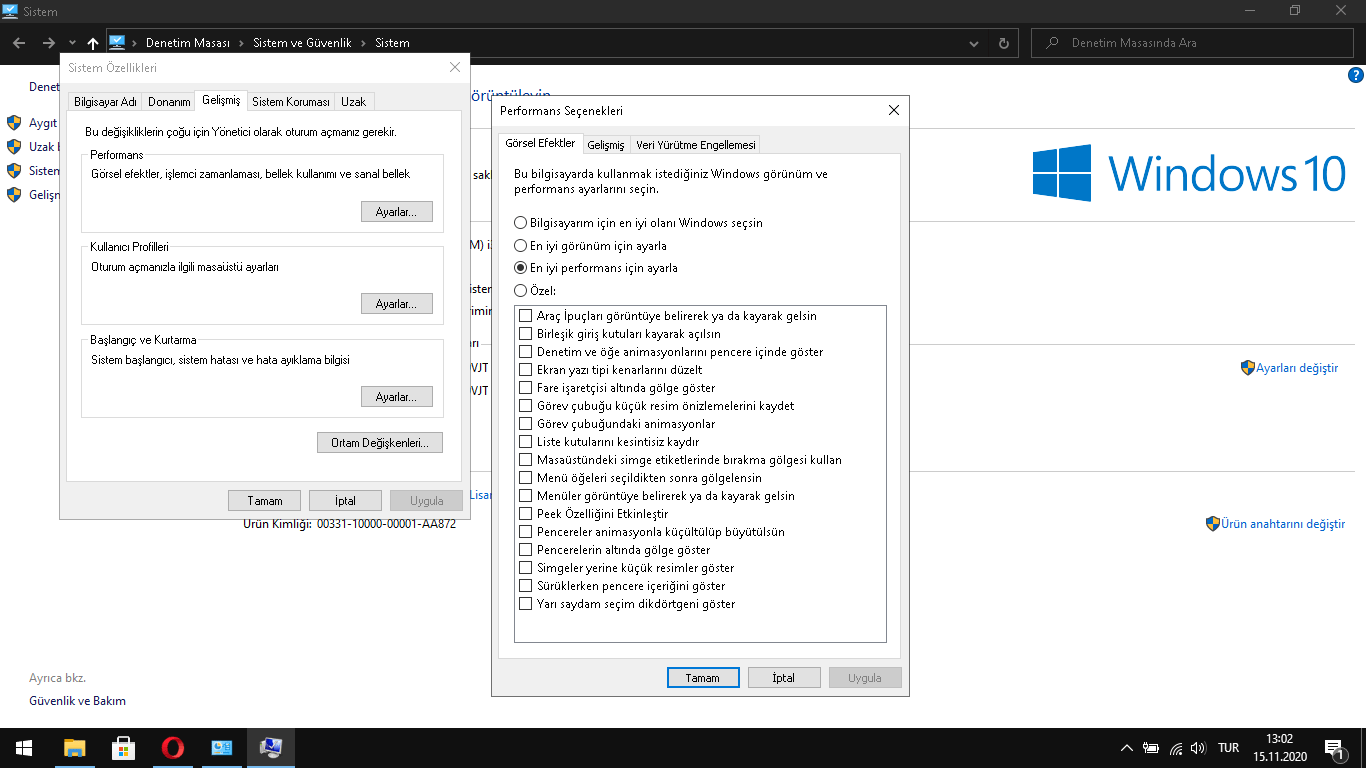Tick 'Yarı saydam seçim dikdörtgeni göster'
Screen dimensions: 1366x768
526,604
